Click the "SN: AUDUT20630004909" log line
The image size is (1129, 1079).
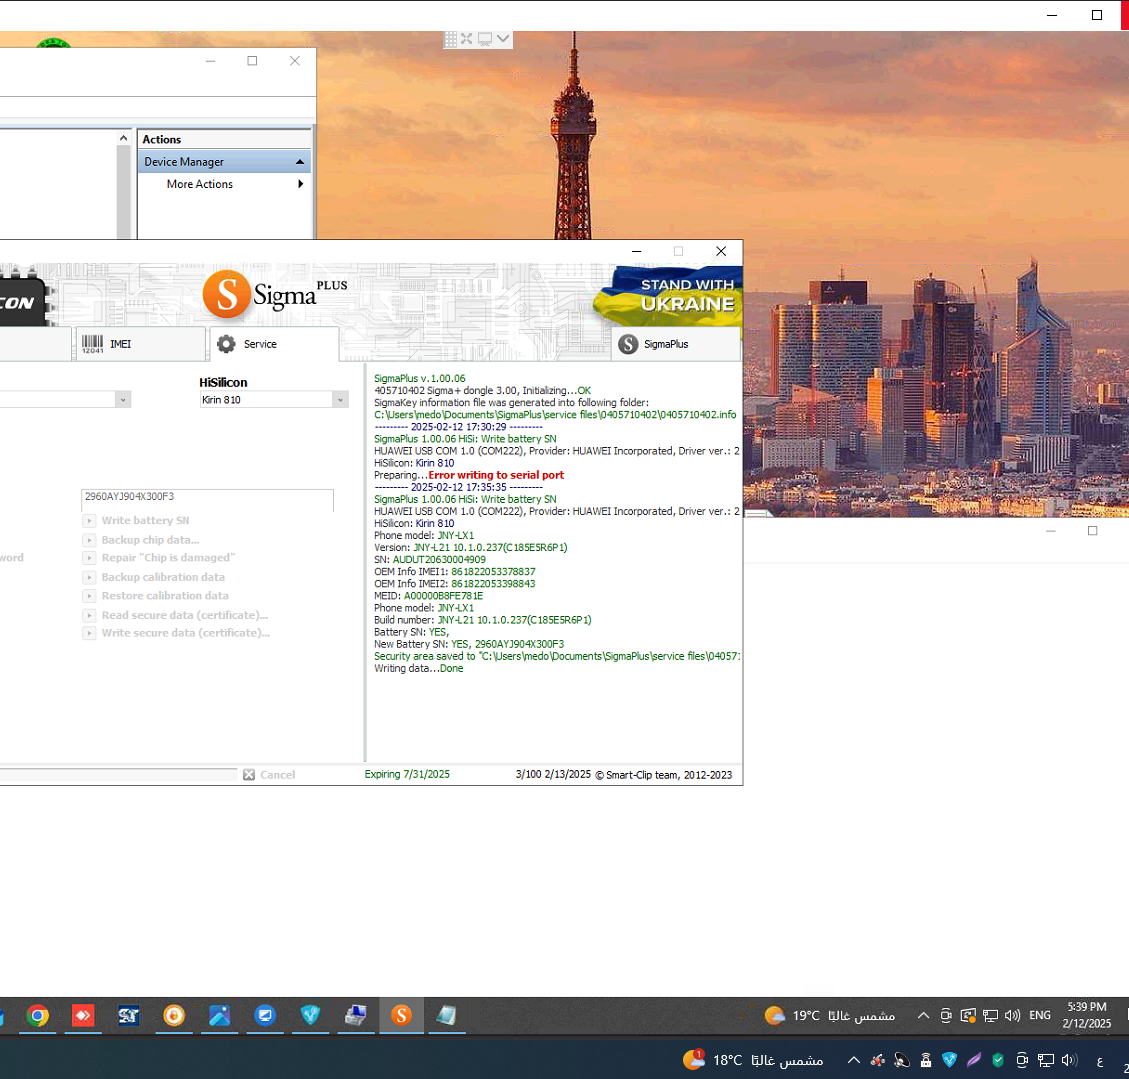point(430,560)
